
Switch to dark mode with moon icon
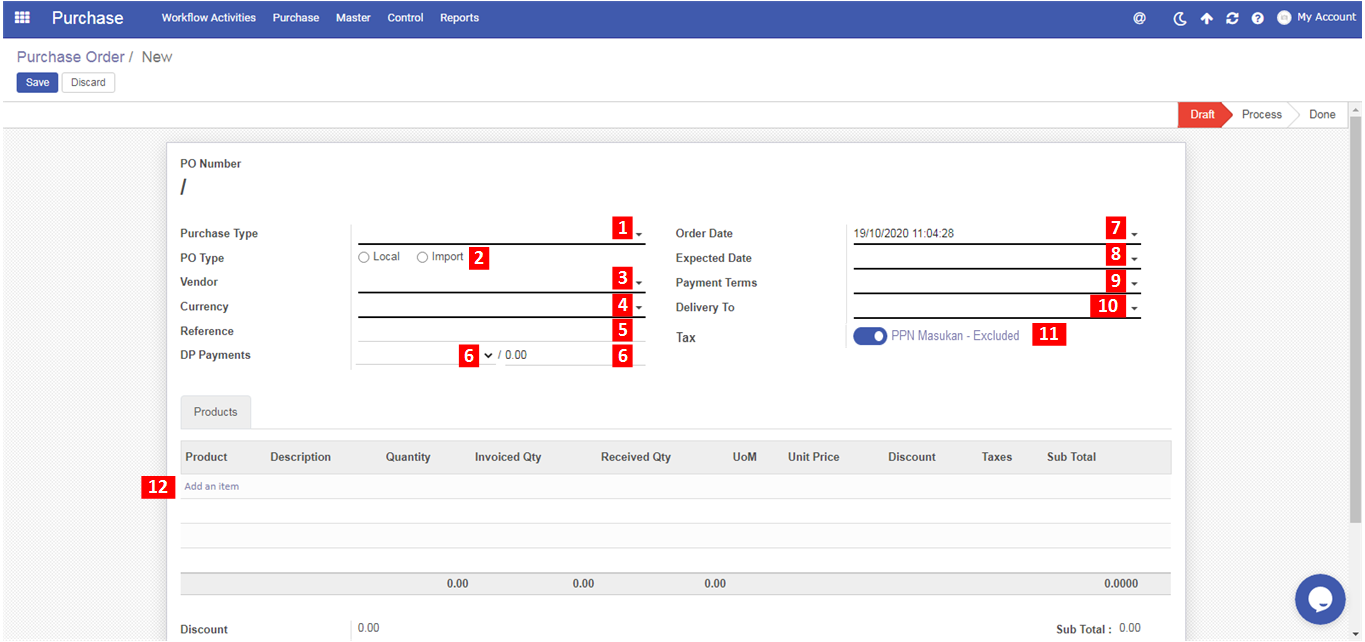1180,18
